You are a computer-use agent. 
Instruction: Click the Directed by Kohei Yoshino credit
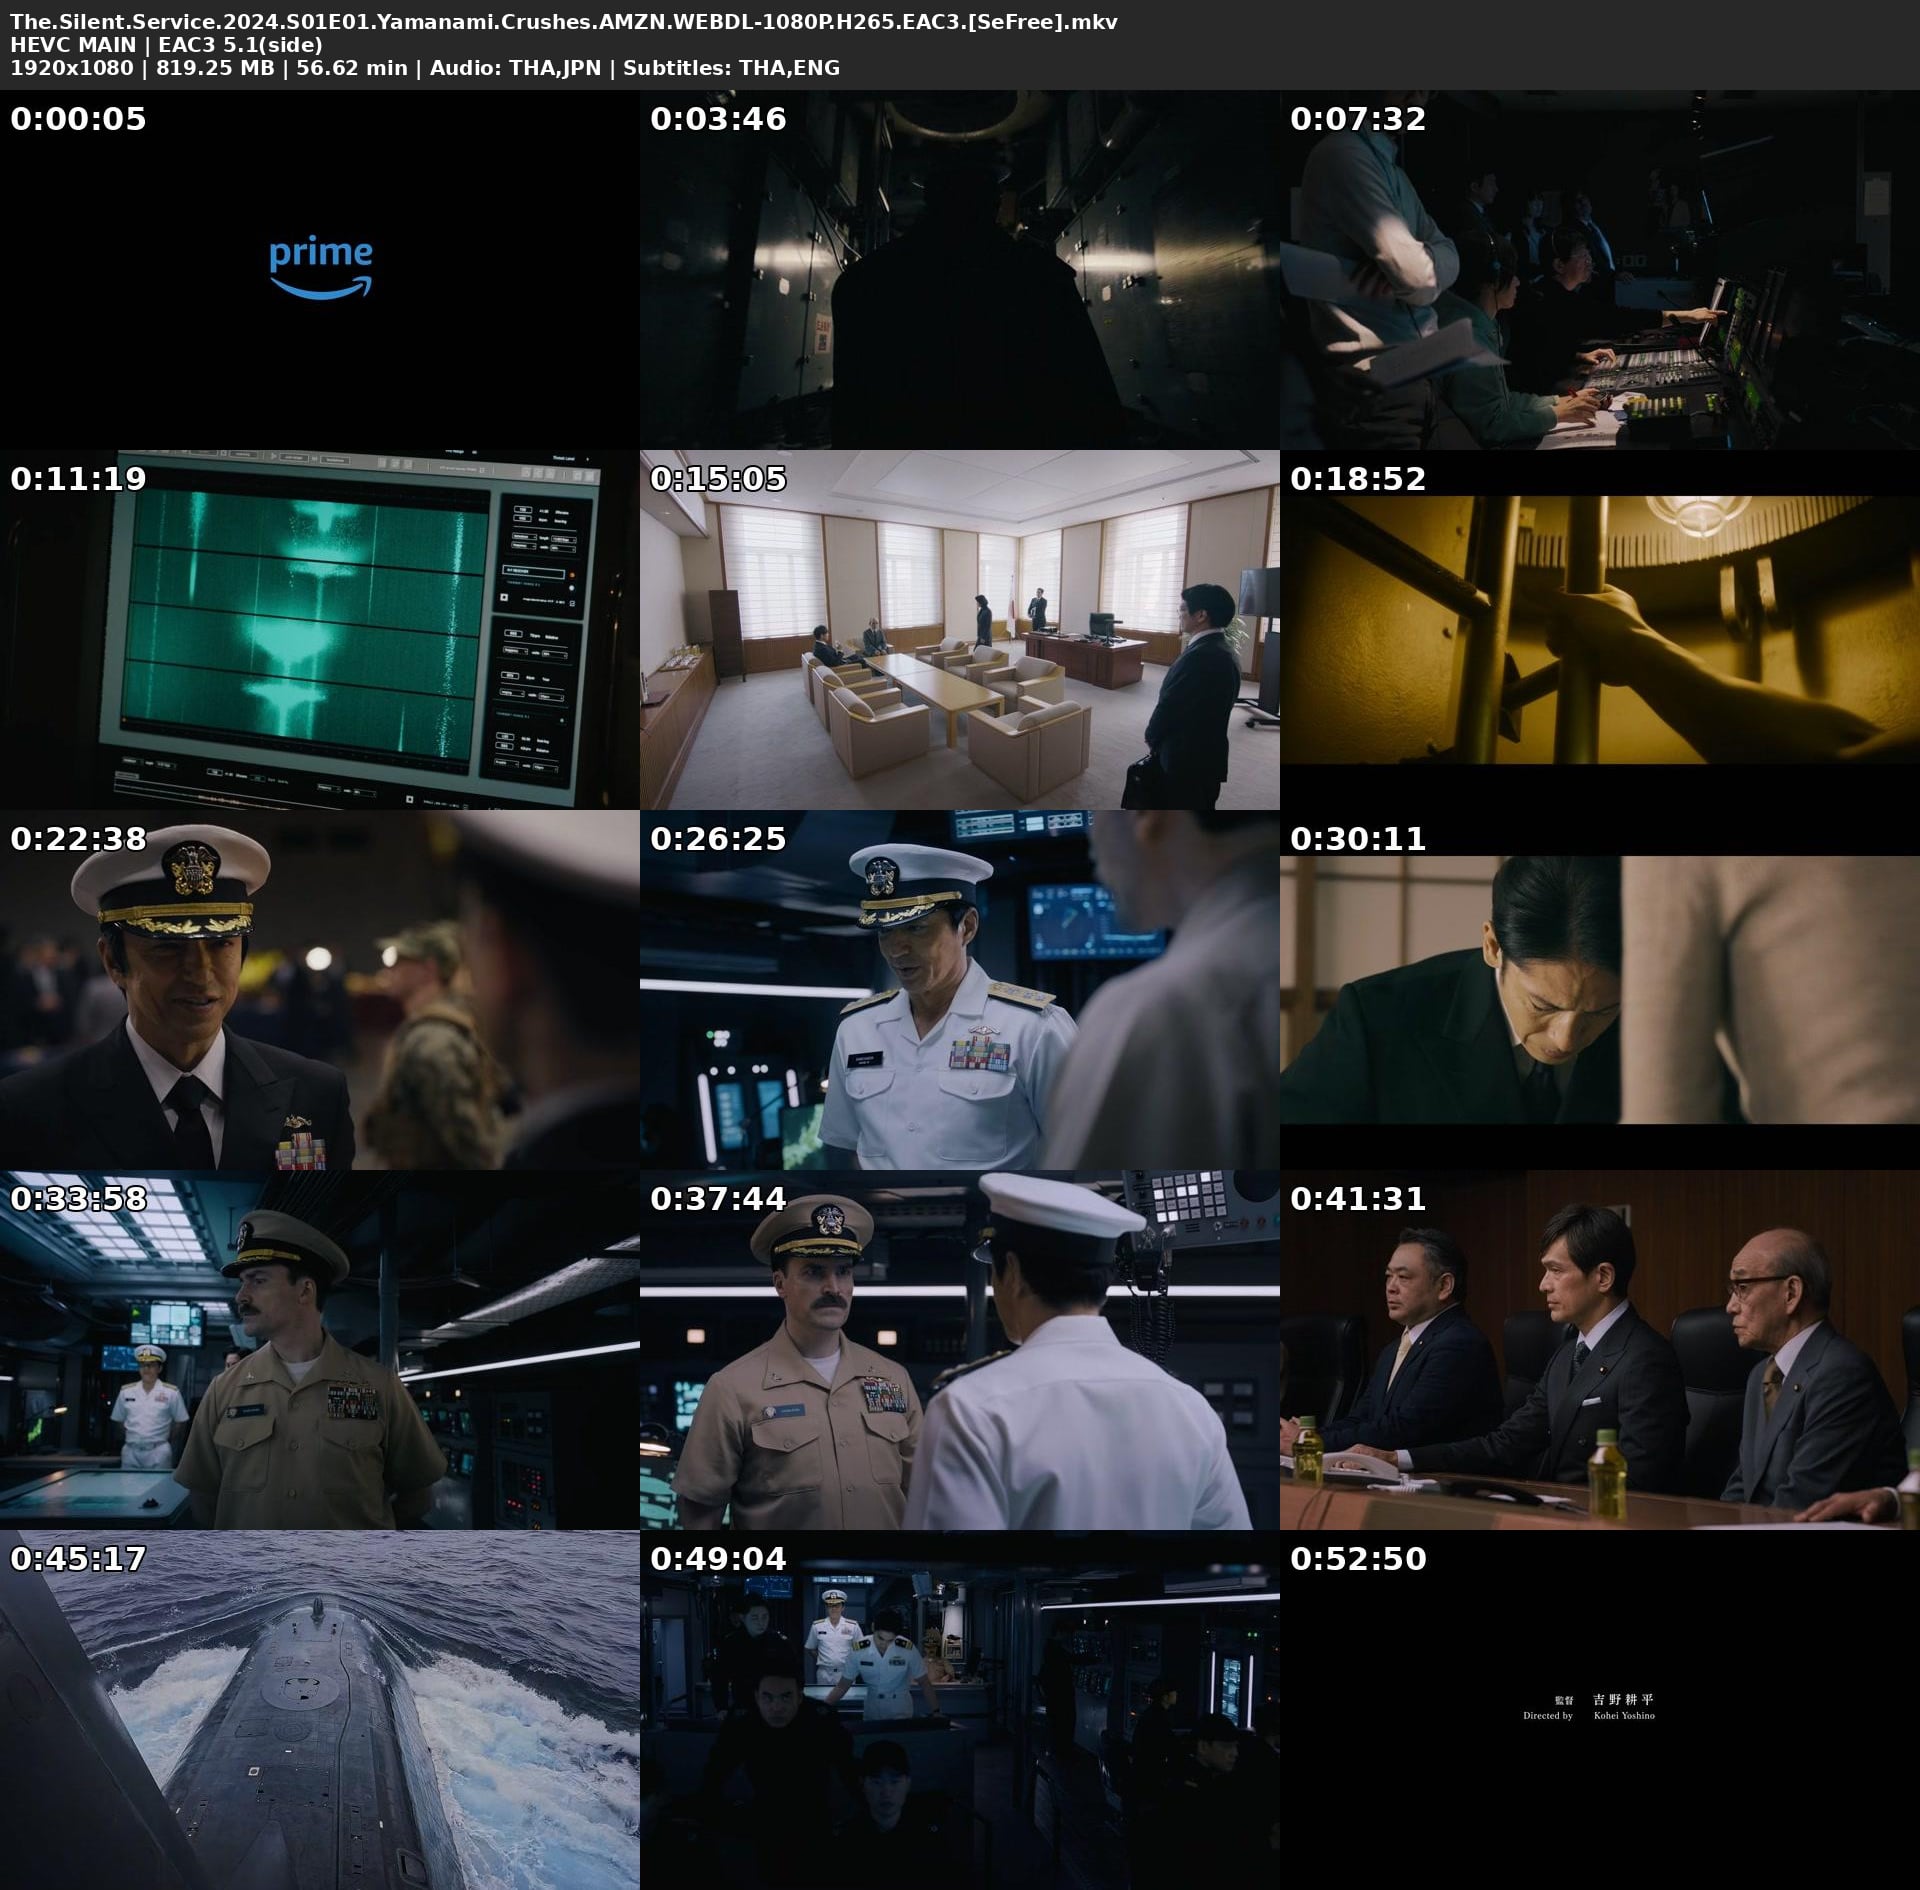click(x=1590, y=1707)
